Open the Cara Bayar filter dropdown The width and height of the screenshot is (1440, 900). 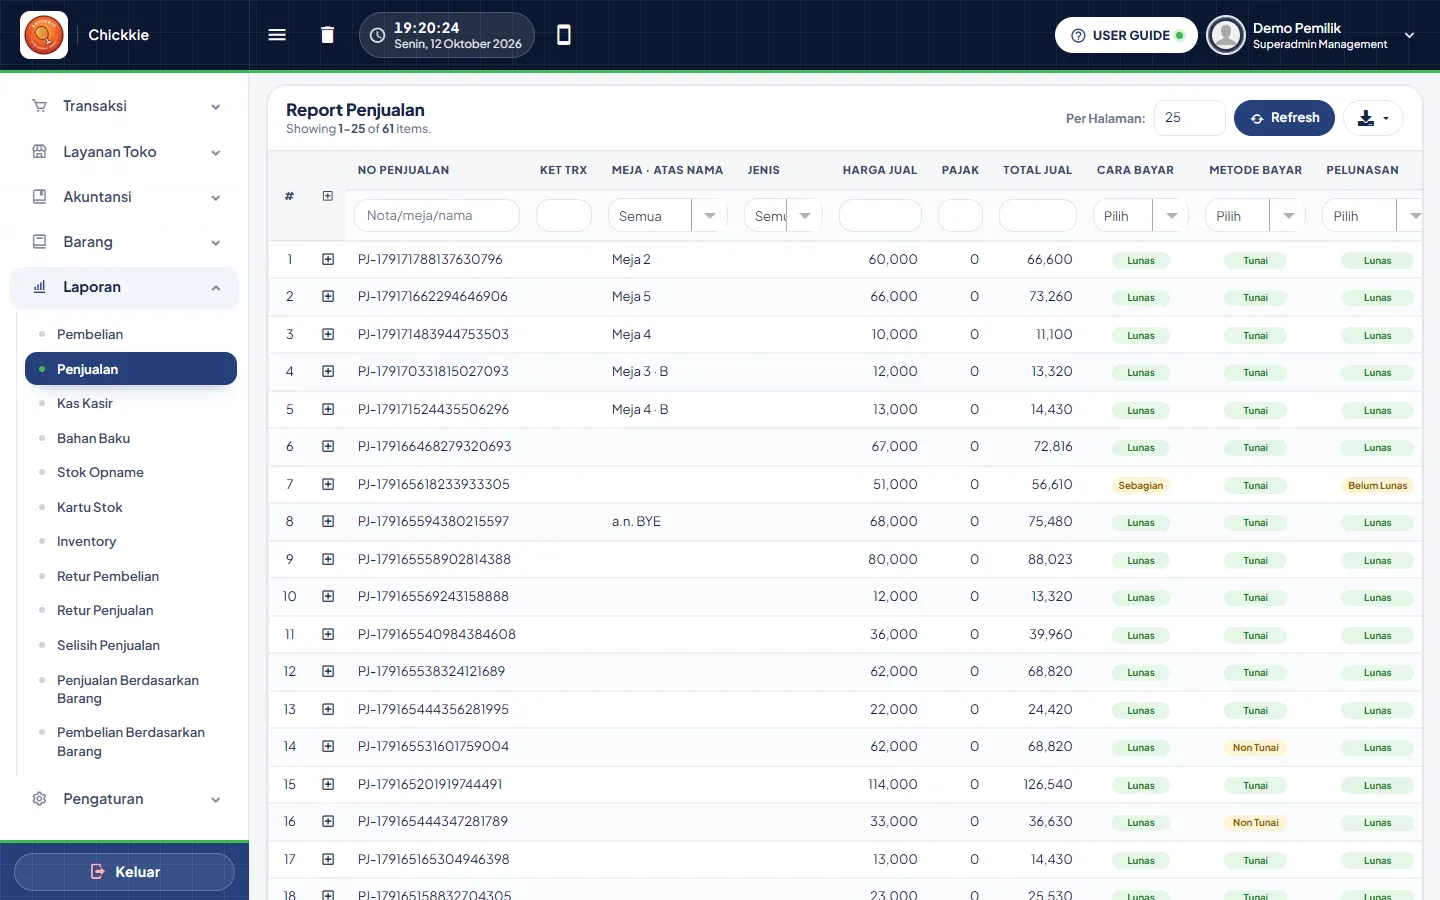pos(1140,216)
